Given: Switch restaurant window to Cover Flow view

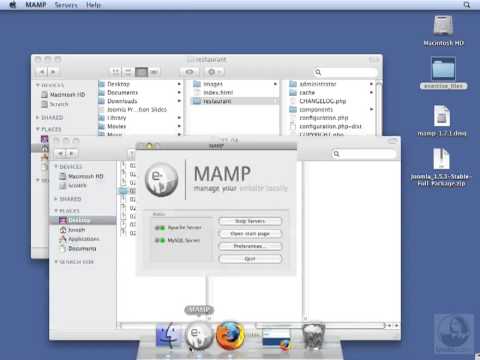Looking at the screenshot, I should [x=154, y=72].
